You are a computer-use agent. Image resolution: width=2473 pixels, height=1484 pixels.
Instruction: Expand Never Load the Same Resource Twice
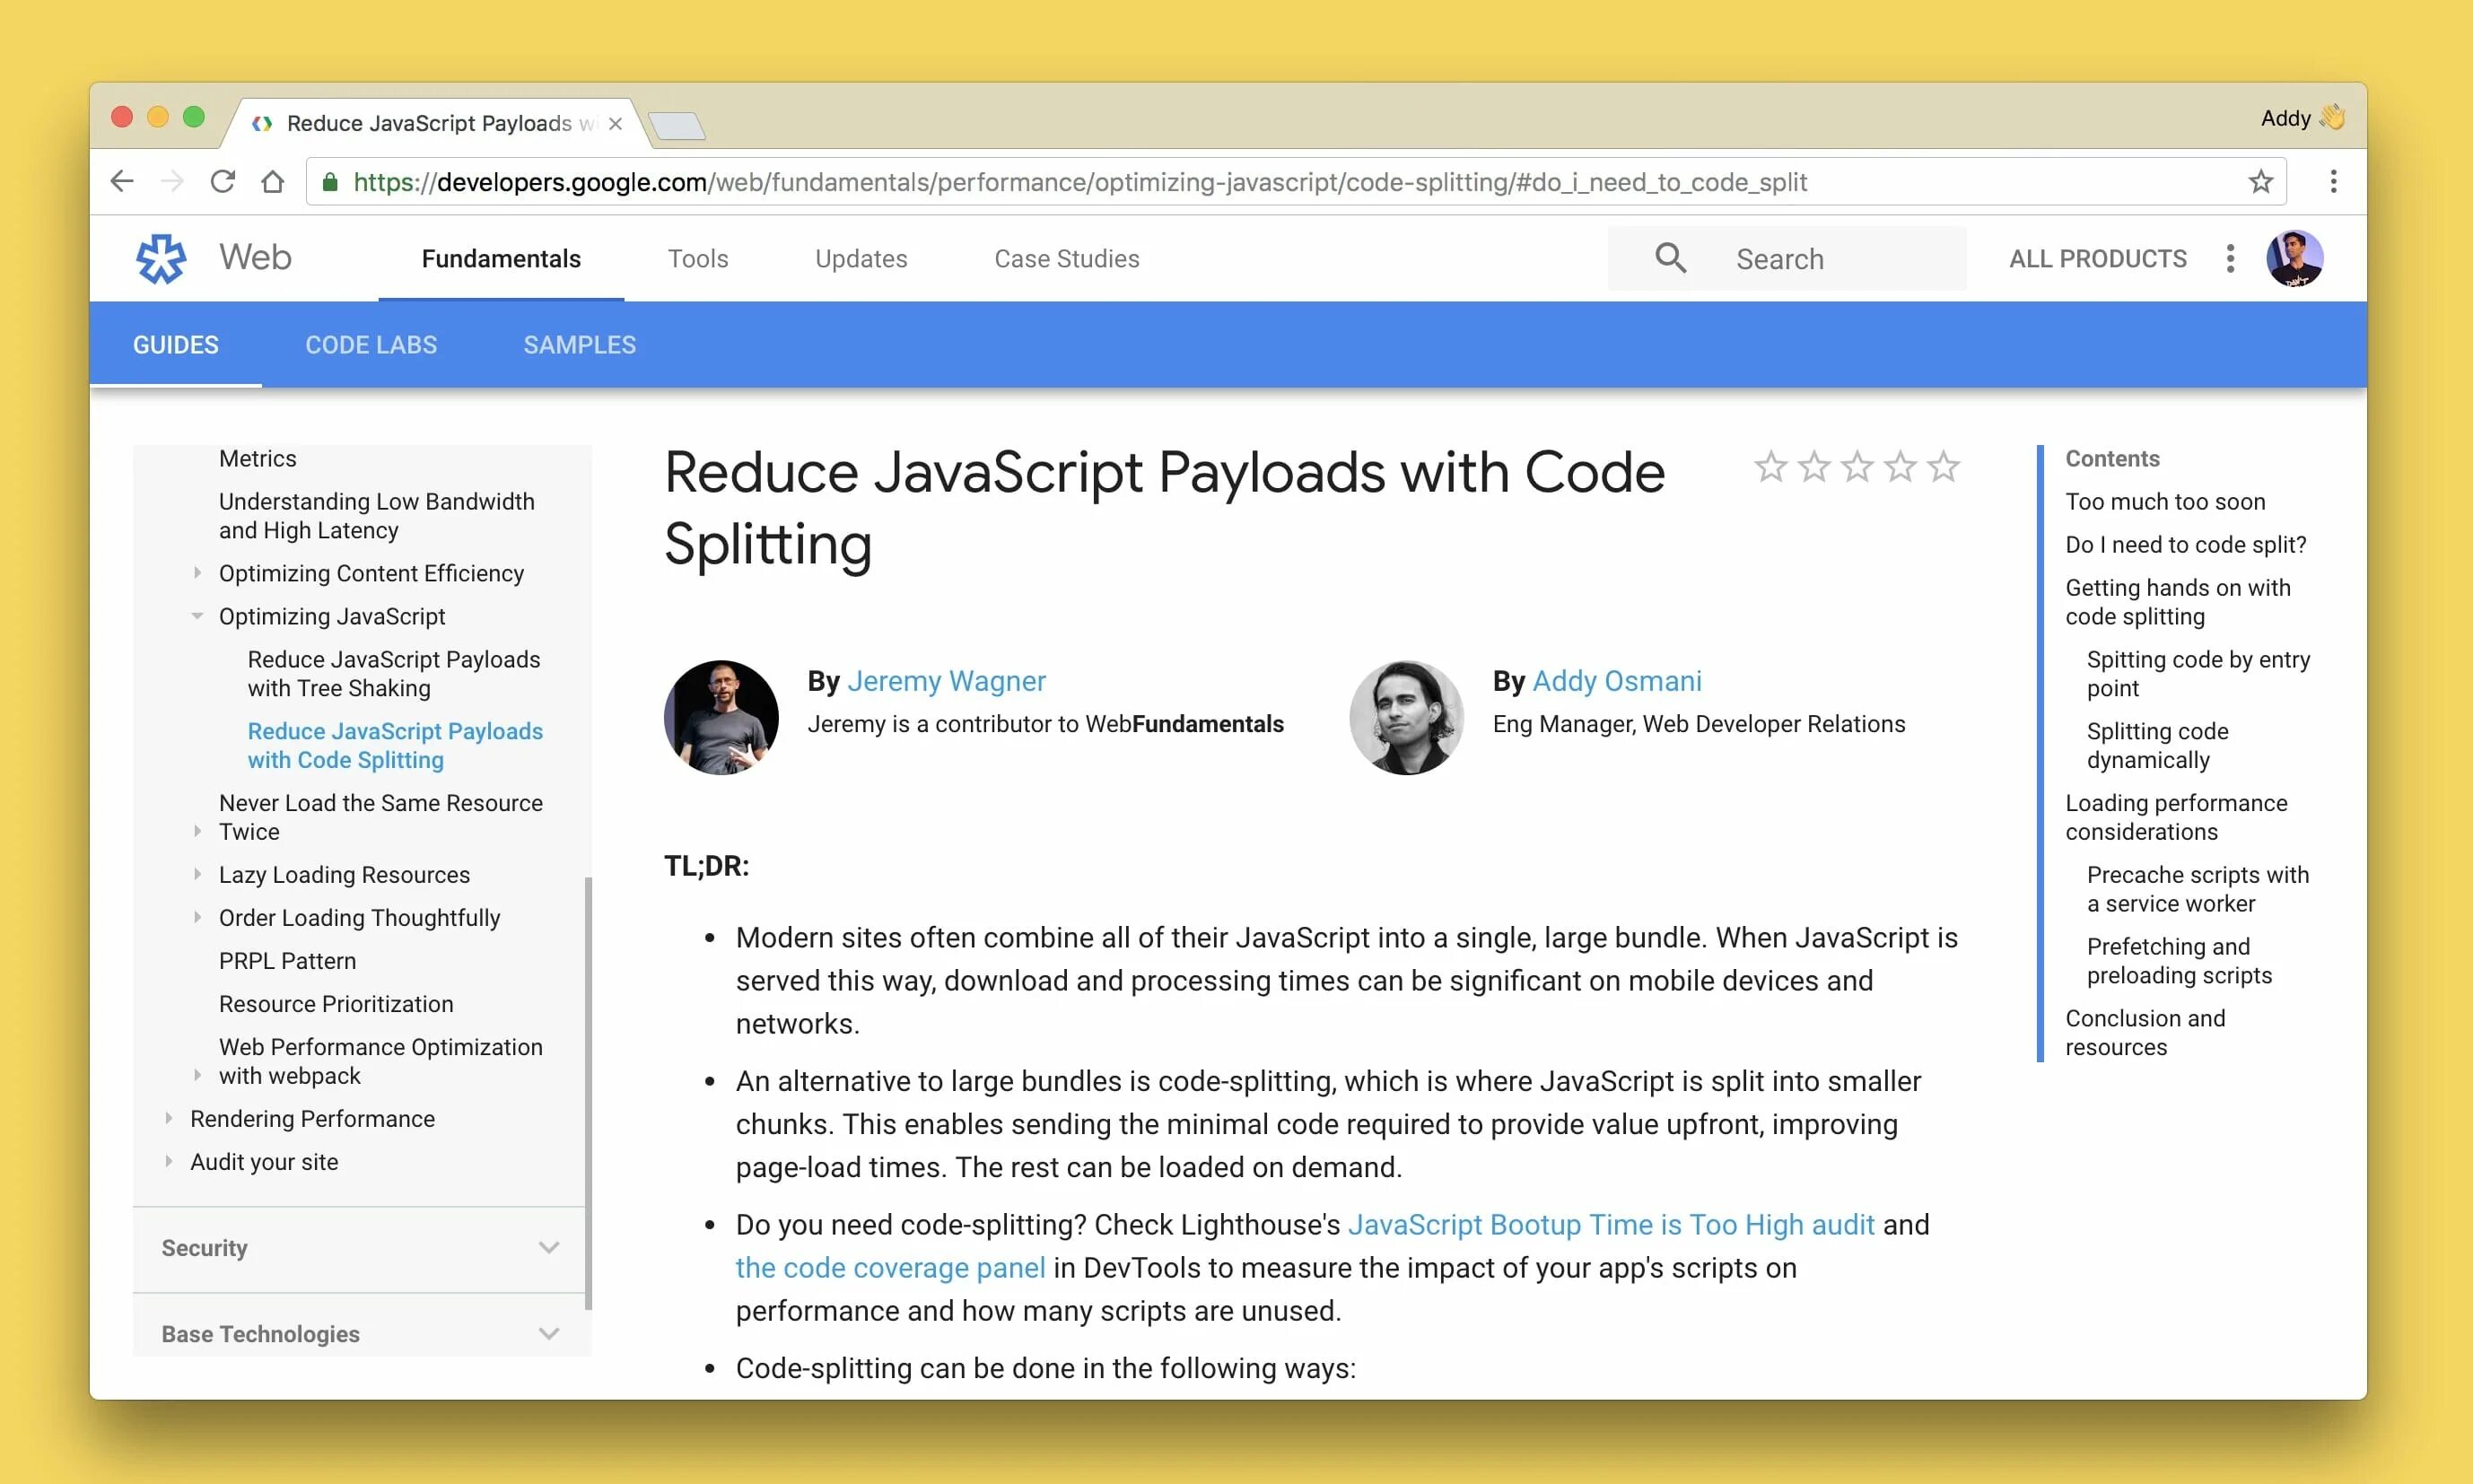[x=197, y=831]
